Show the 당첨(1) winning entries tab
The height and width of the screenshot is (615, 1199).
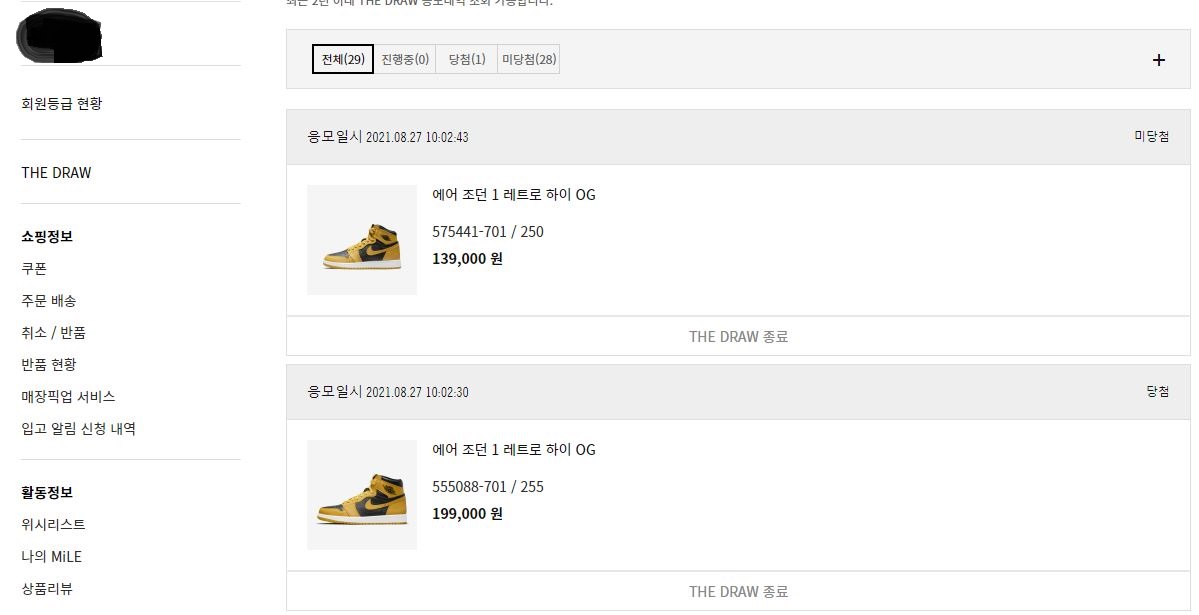coord(467,59)
